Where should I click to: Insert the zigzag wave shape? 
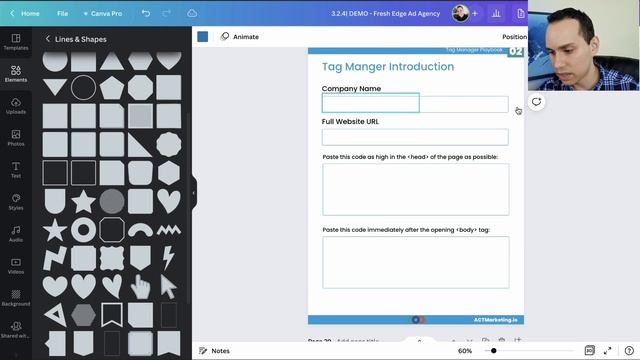(169, 230)
